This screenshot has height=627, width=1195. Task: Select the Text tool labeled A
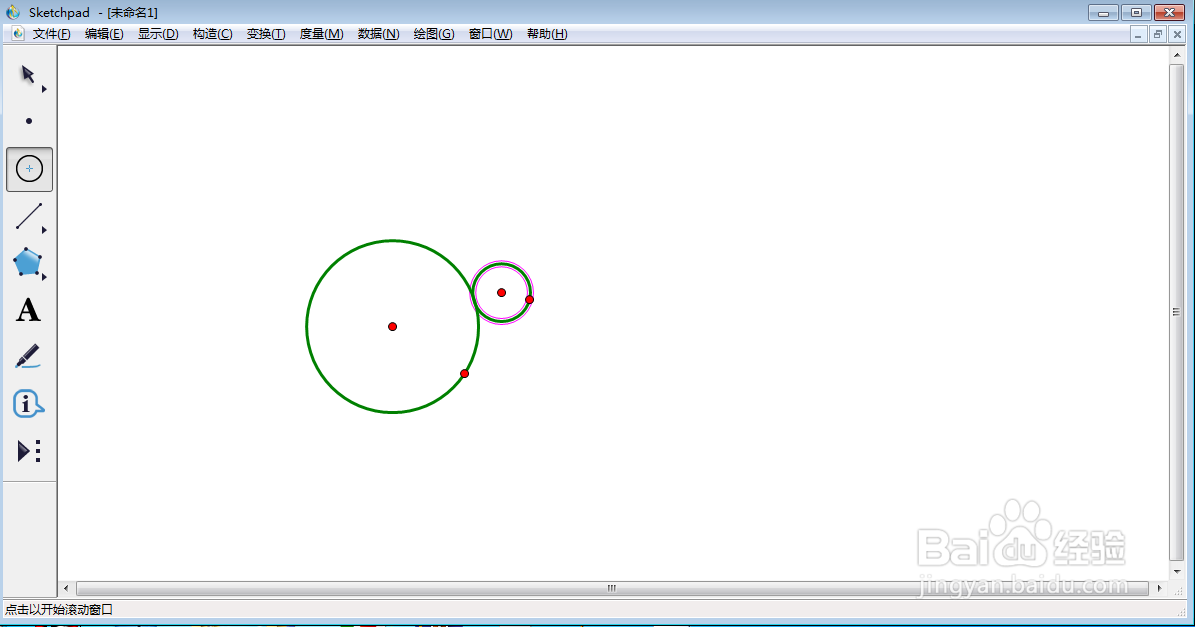28,310
